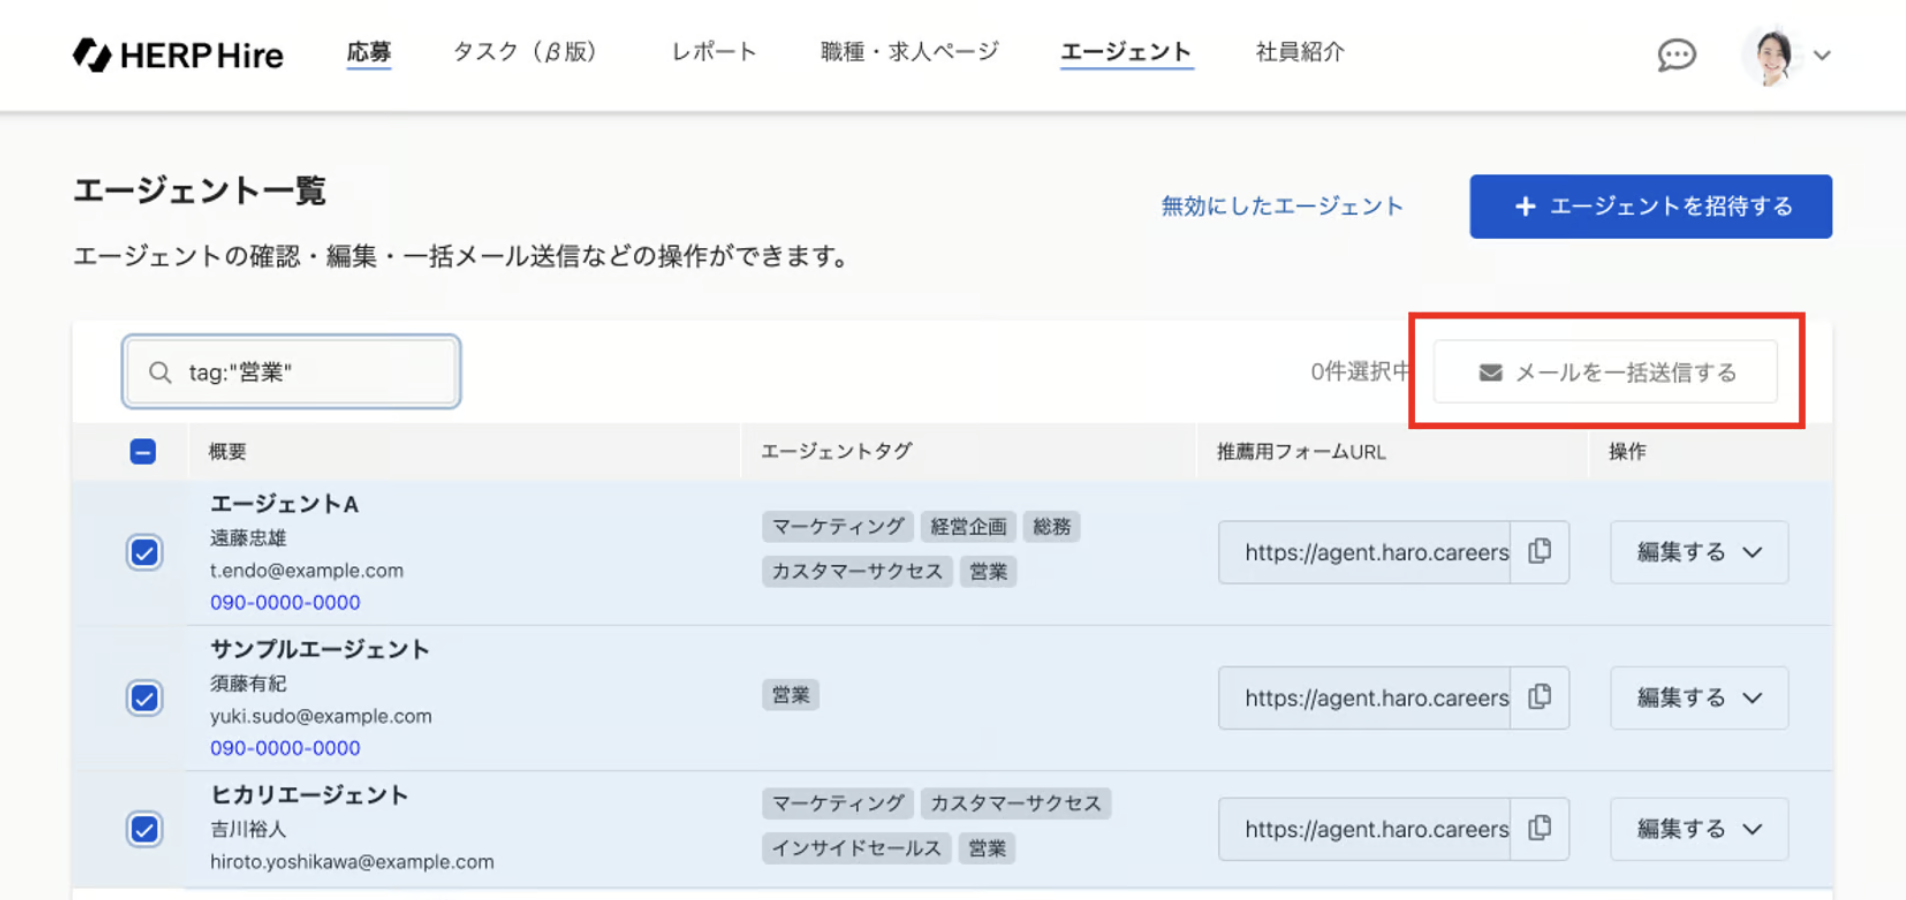The image size is (1906, 900).
Task: Copy ヒカリエージェント's referral form URL
Action: (1540, 828)
